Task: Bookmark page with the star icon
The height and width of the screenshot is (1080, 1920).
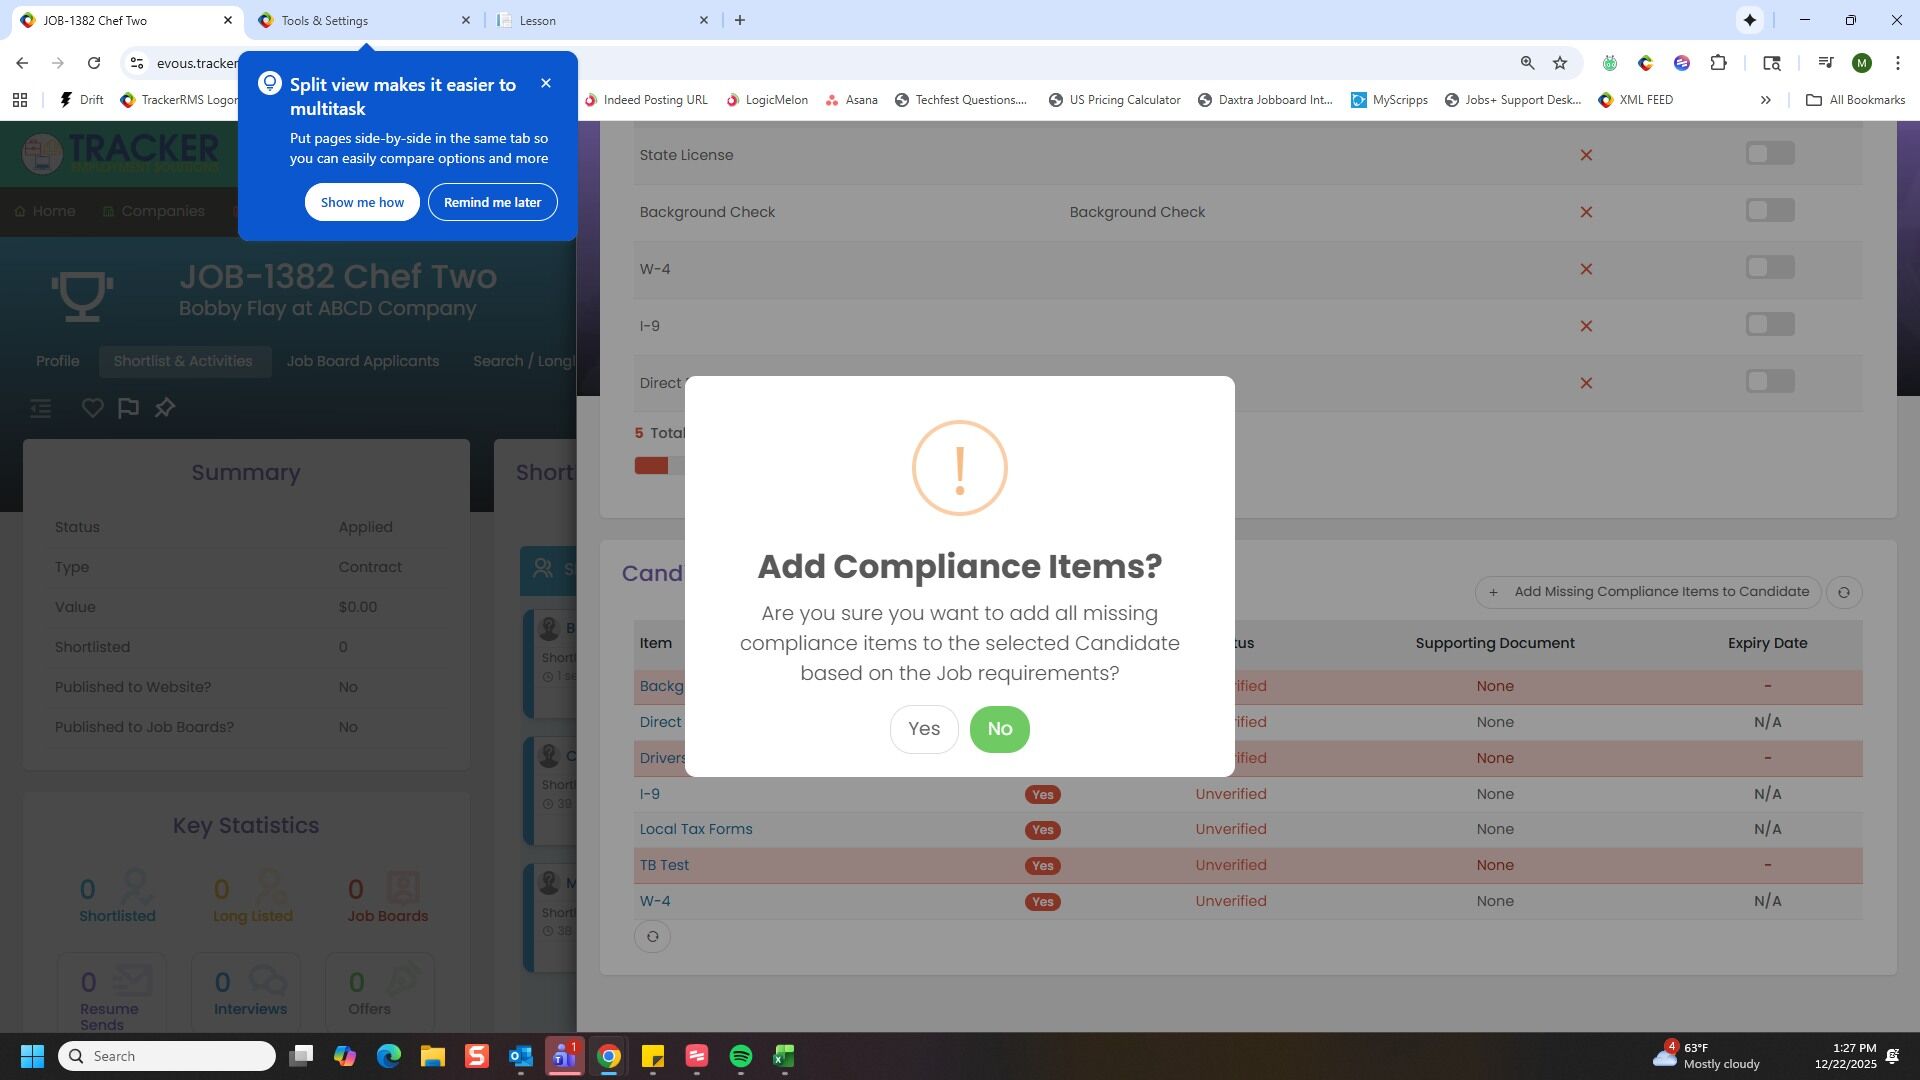Action: pos(1559,63)
